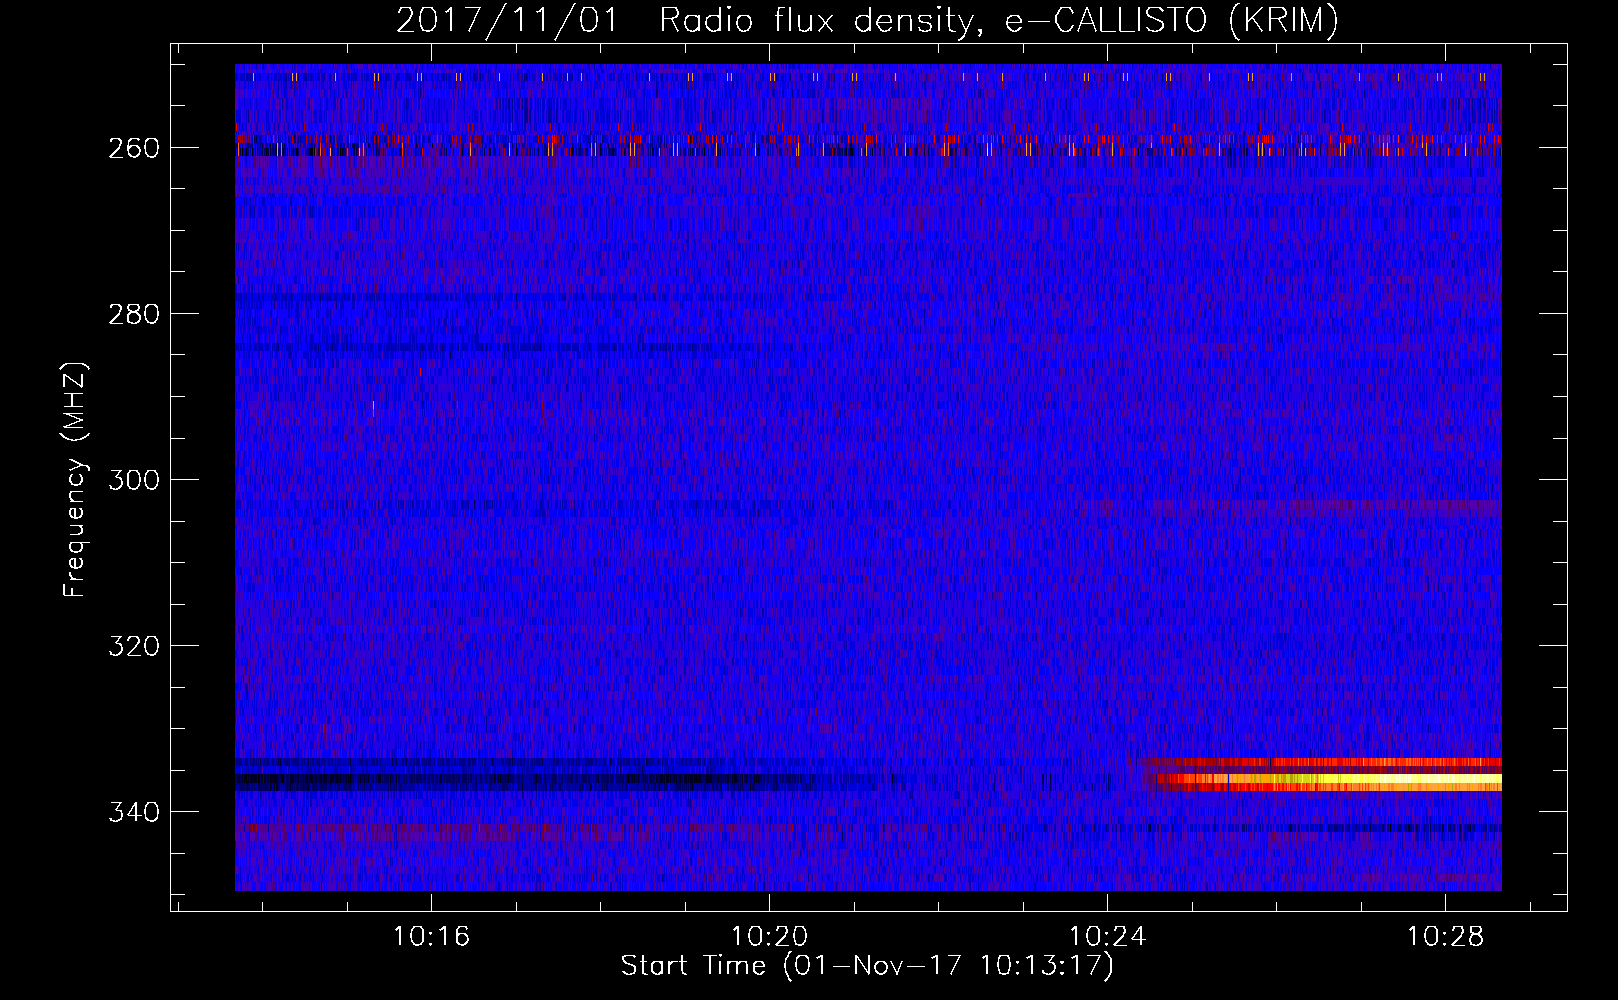Image resolution: width=1618 pixels, height=1000 pixels.
Task: Click the Frequency (MHZ) axis label
Action: pyautogui.click(x=75, y=480)
